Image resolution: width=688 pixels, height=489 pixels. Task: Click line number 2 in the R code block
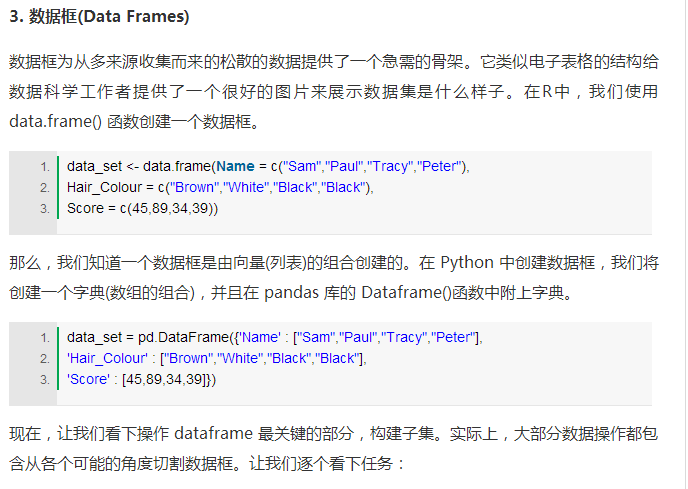(x=44, y=187)
